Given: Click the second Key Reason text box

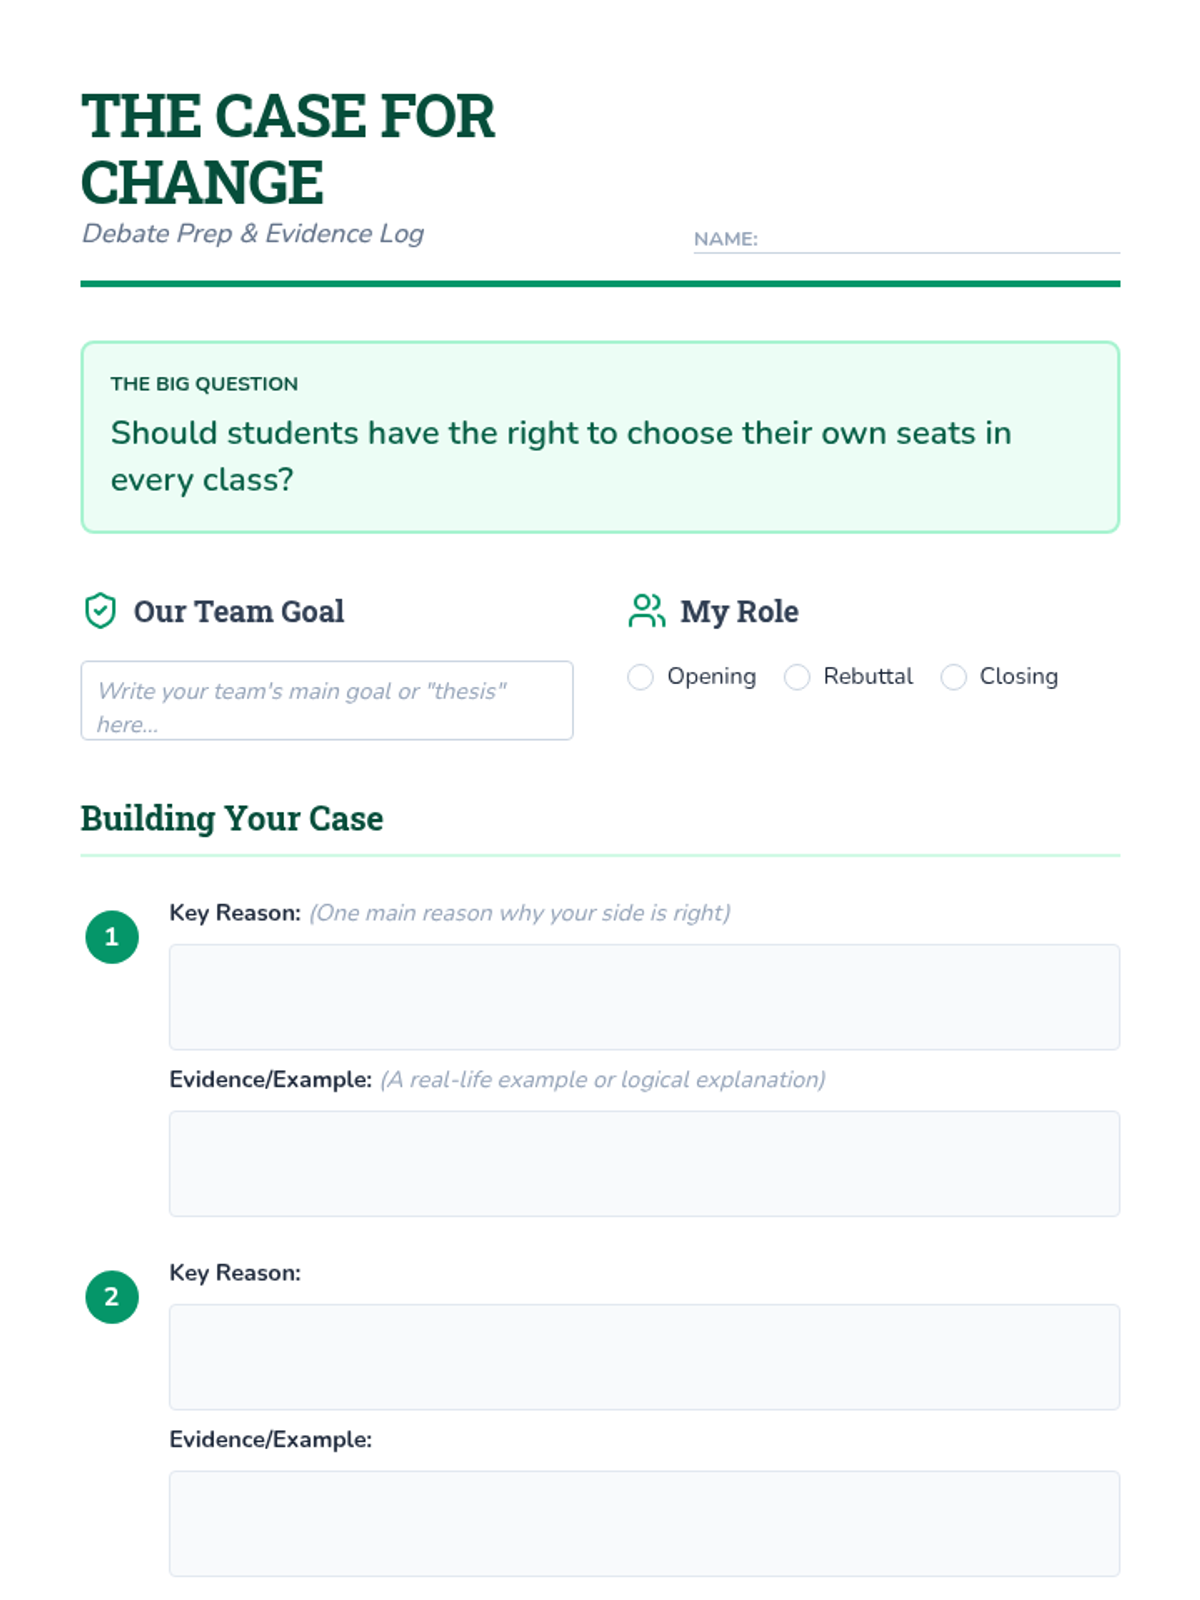Looking at the screenshot, I should click(644, 1357).
